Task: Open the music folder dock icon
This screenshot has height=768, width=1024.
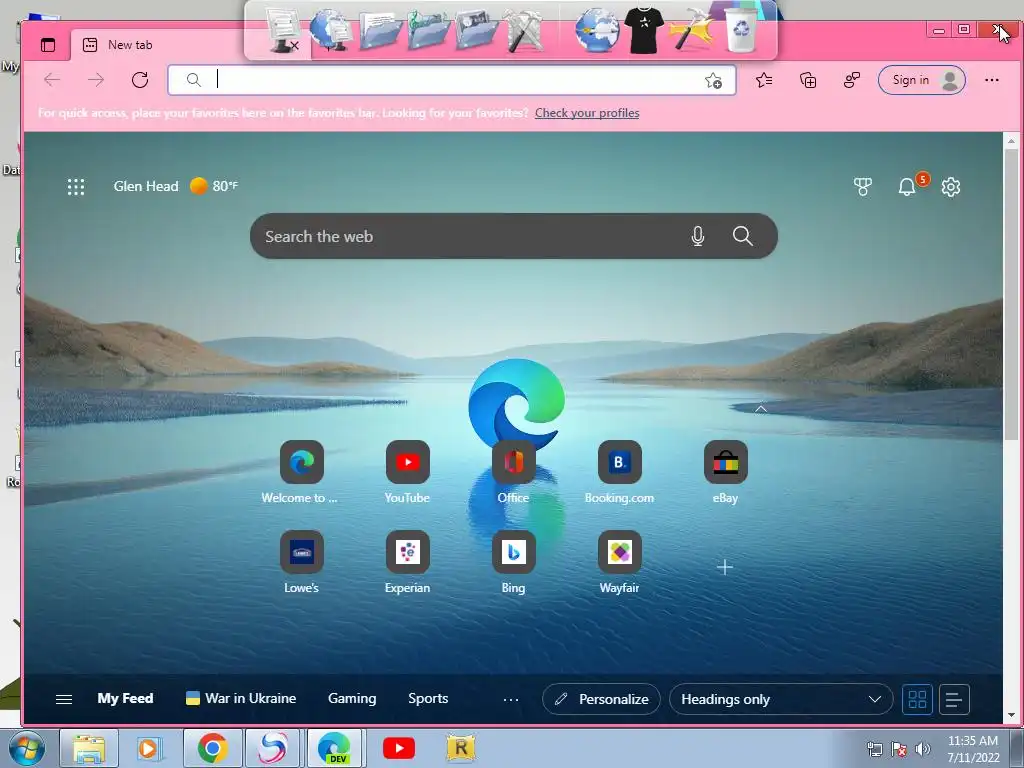Action: (x=428, y=30)
